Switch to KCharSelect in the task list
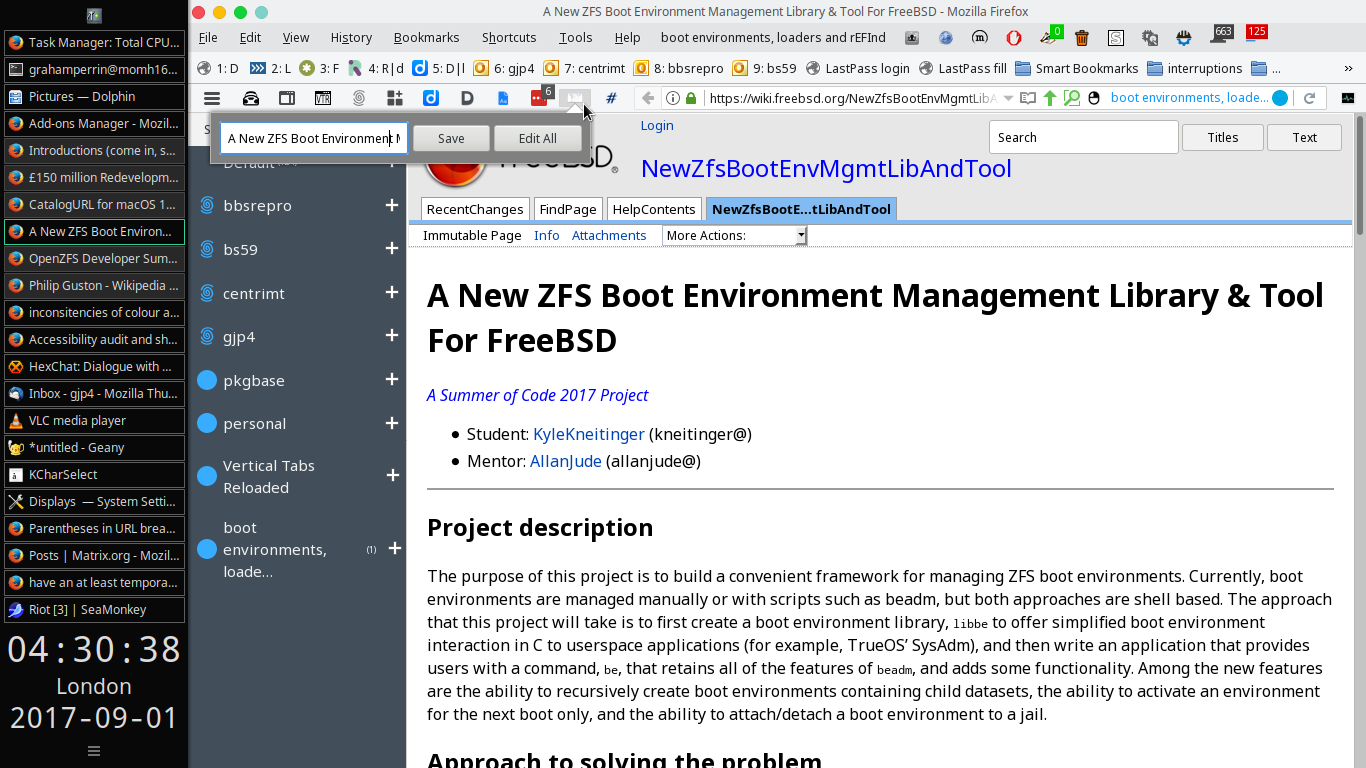Image resolution: width=1366 pixels, height=768 pixels. pos(94,475)
